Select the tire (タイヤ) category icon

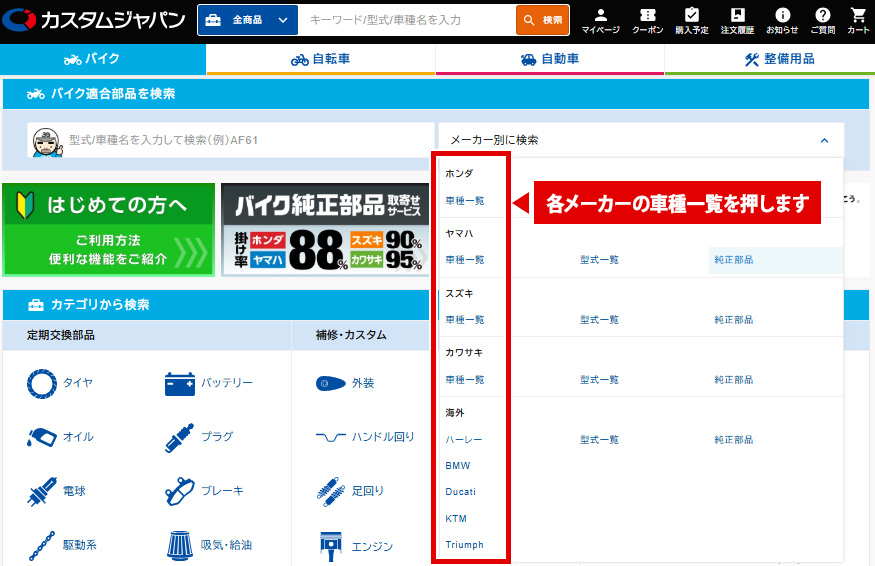click(x=42, y=383)
